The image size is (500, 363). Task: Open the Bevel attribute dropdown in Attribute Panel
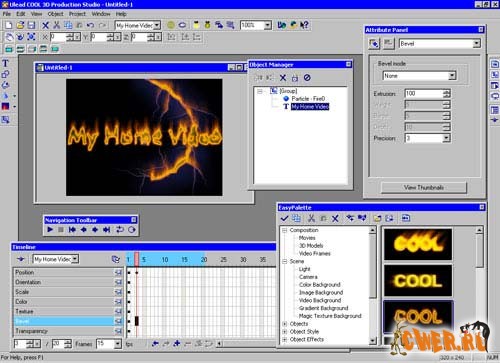click(477, 44)
